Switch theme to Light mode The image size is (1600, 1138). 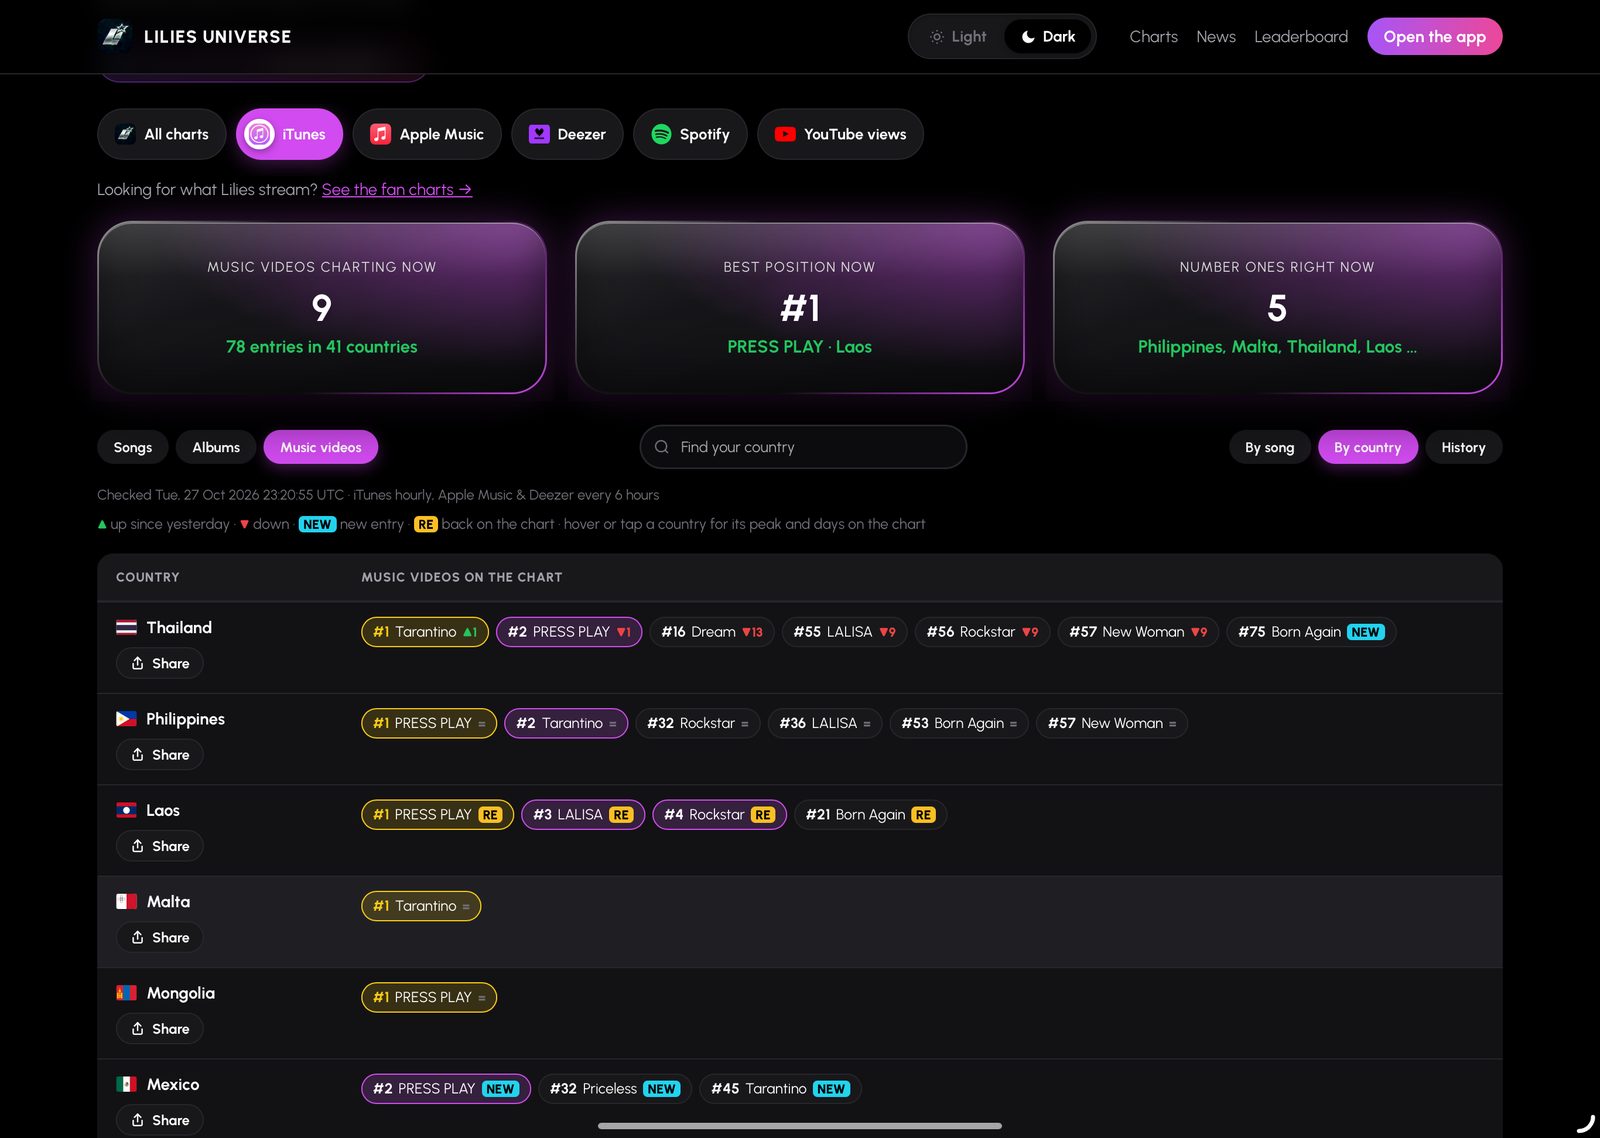[958, 37]
